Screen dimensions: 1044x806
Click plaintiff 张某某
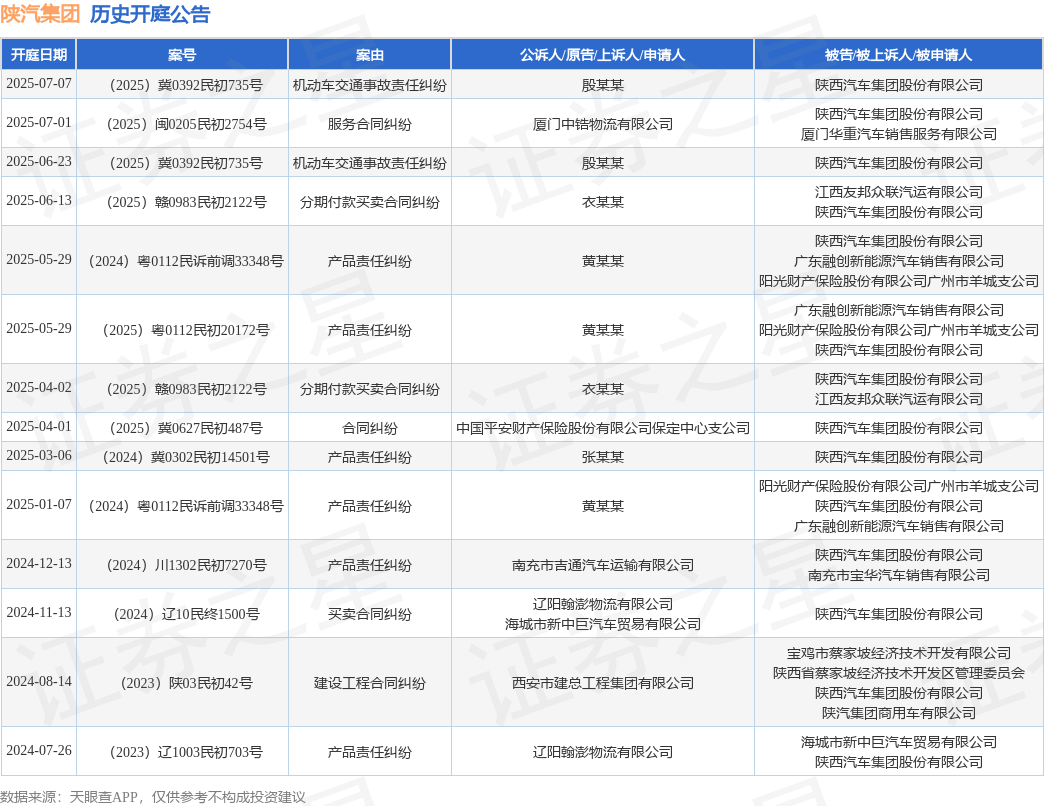(603, 457)
